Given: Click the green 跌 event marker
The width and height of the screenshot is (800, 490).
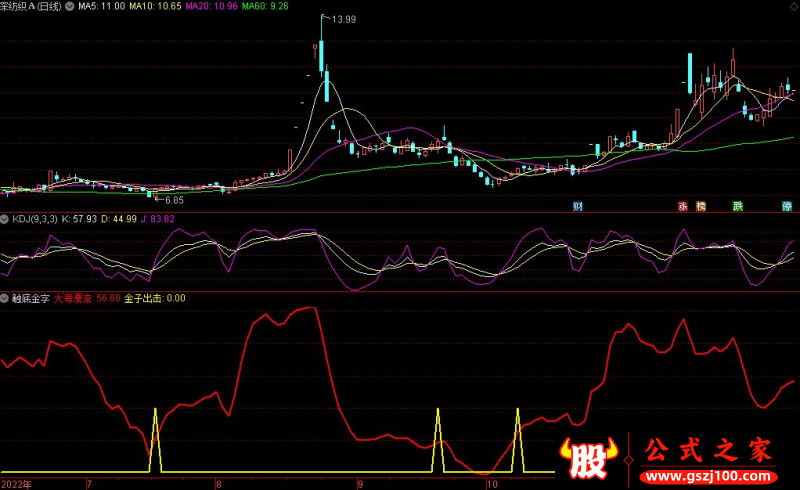Looking at the screenshot, I should coord(738,206).
